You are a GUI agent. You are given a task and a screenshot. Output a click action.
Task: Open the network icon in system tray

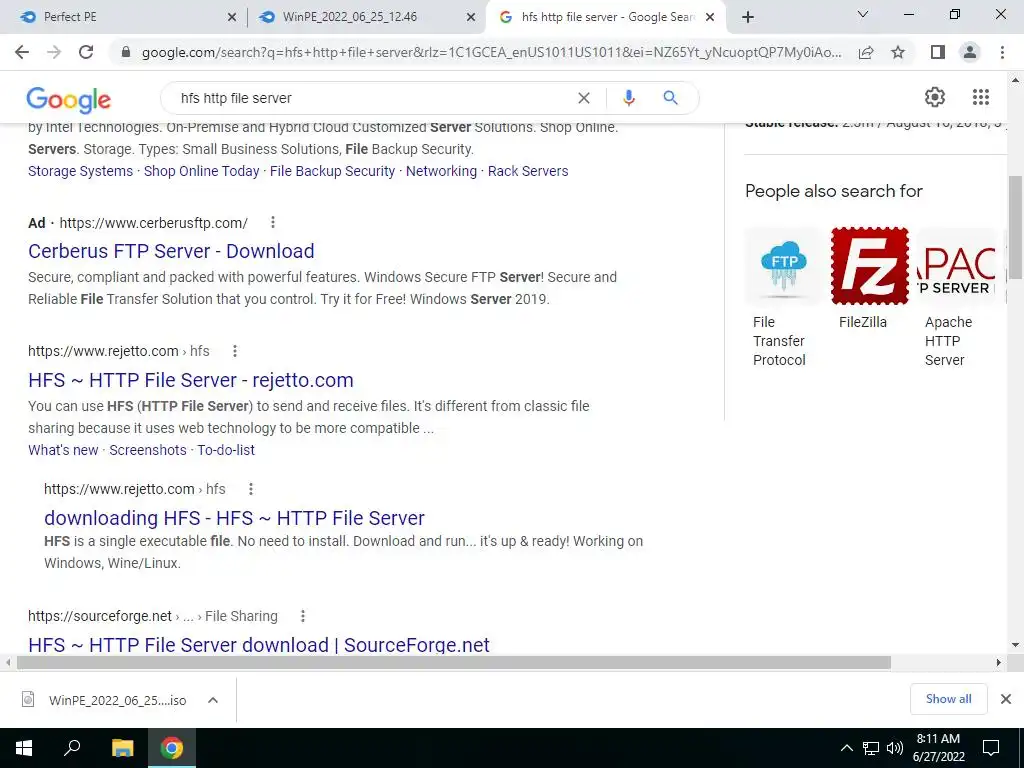click(871, 748)
